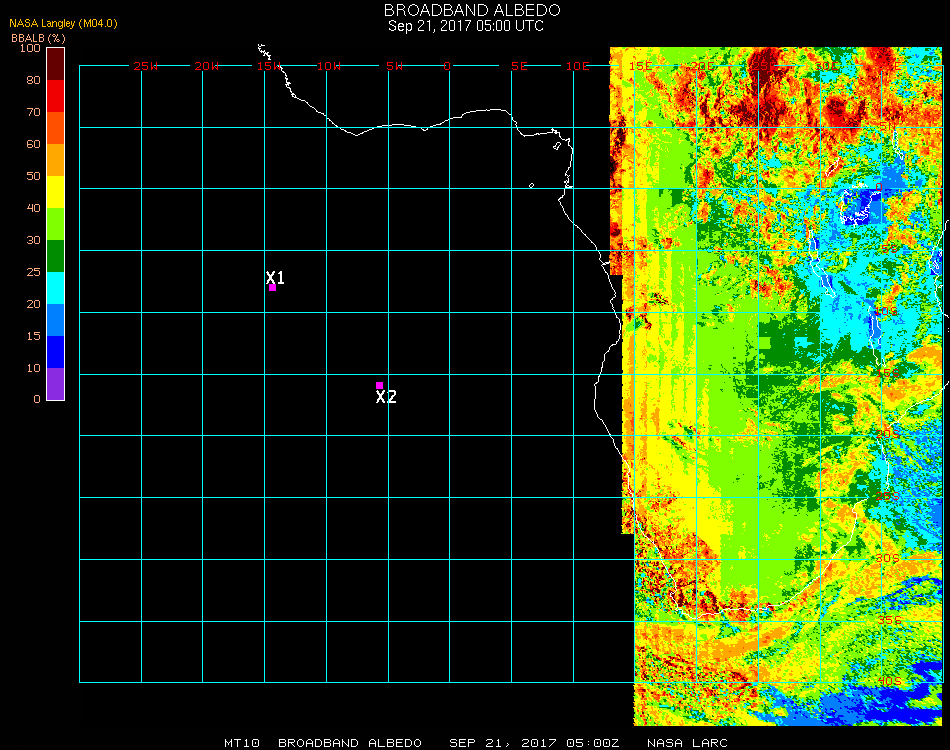
Task: Click the 20S latitude label
Action: pyautogui.click(x=888, y=434)
